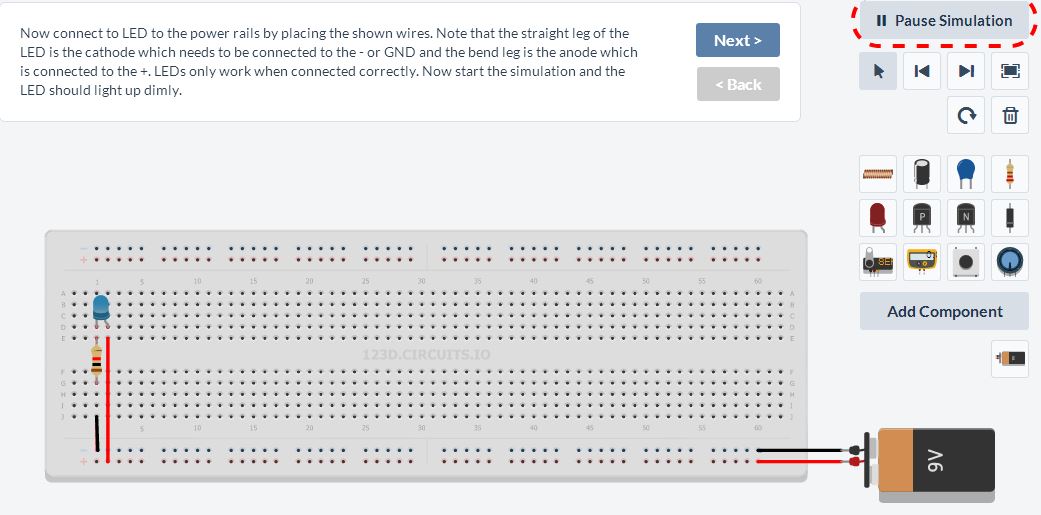Choose the electrolytic capacitor component
Image resolution: width=1041 pixels, height=515 pixels.
click(921, 174)
